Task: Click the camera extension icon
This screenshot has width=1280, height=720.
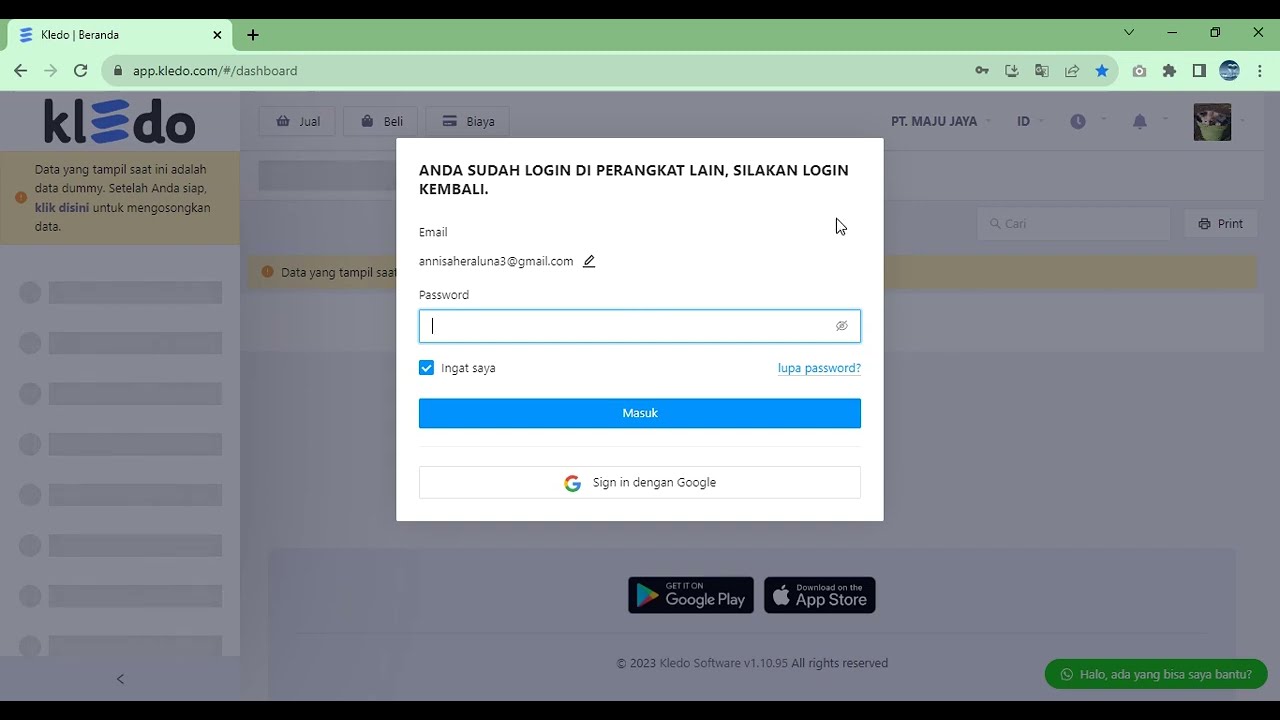Action: [1139, 71]
